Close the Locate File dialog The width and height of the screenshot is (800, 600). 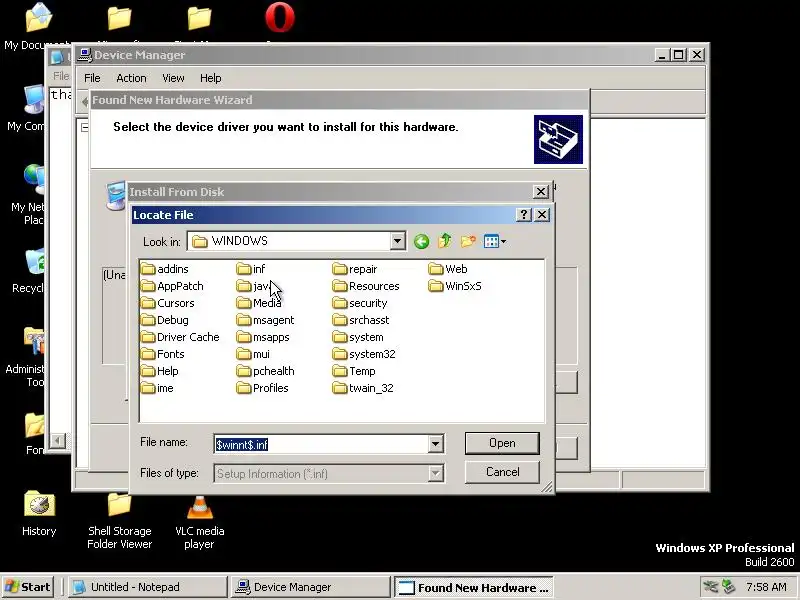542,215
